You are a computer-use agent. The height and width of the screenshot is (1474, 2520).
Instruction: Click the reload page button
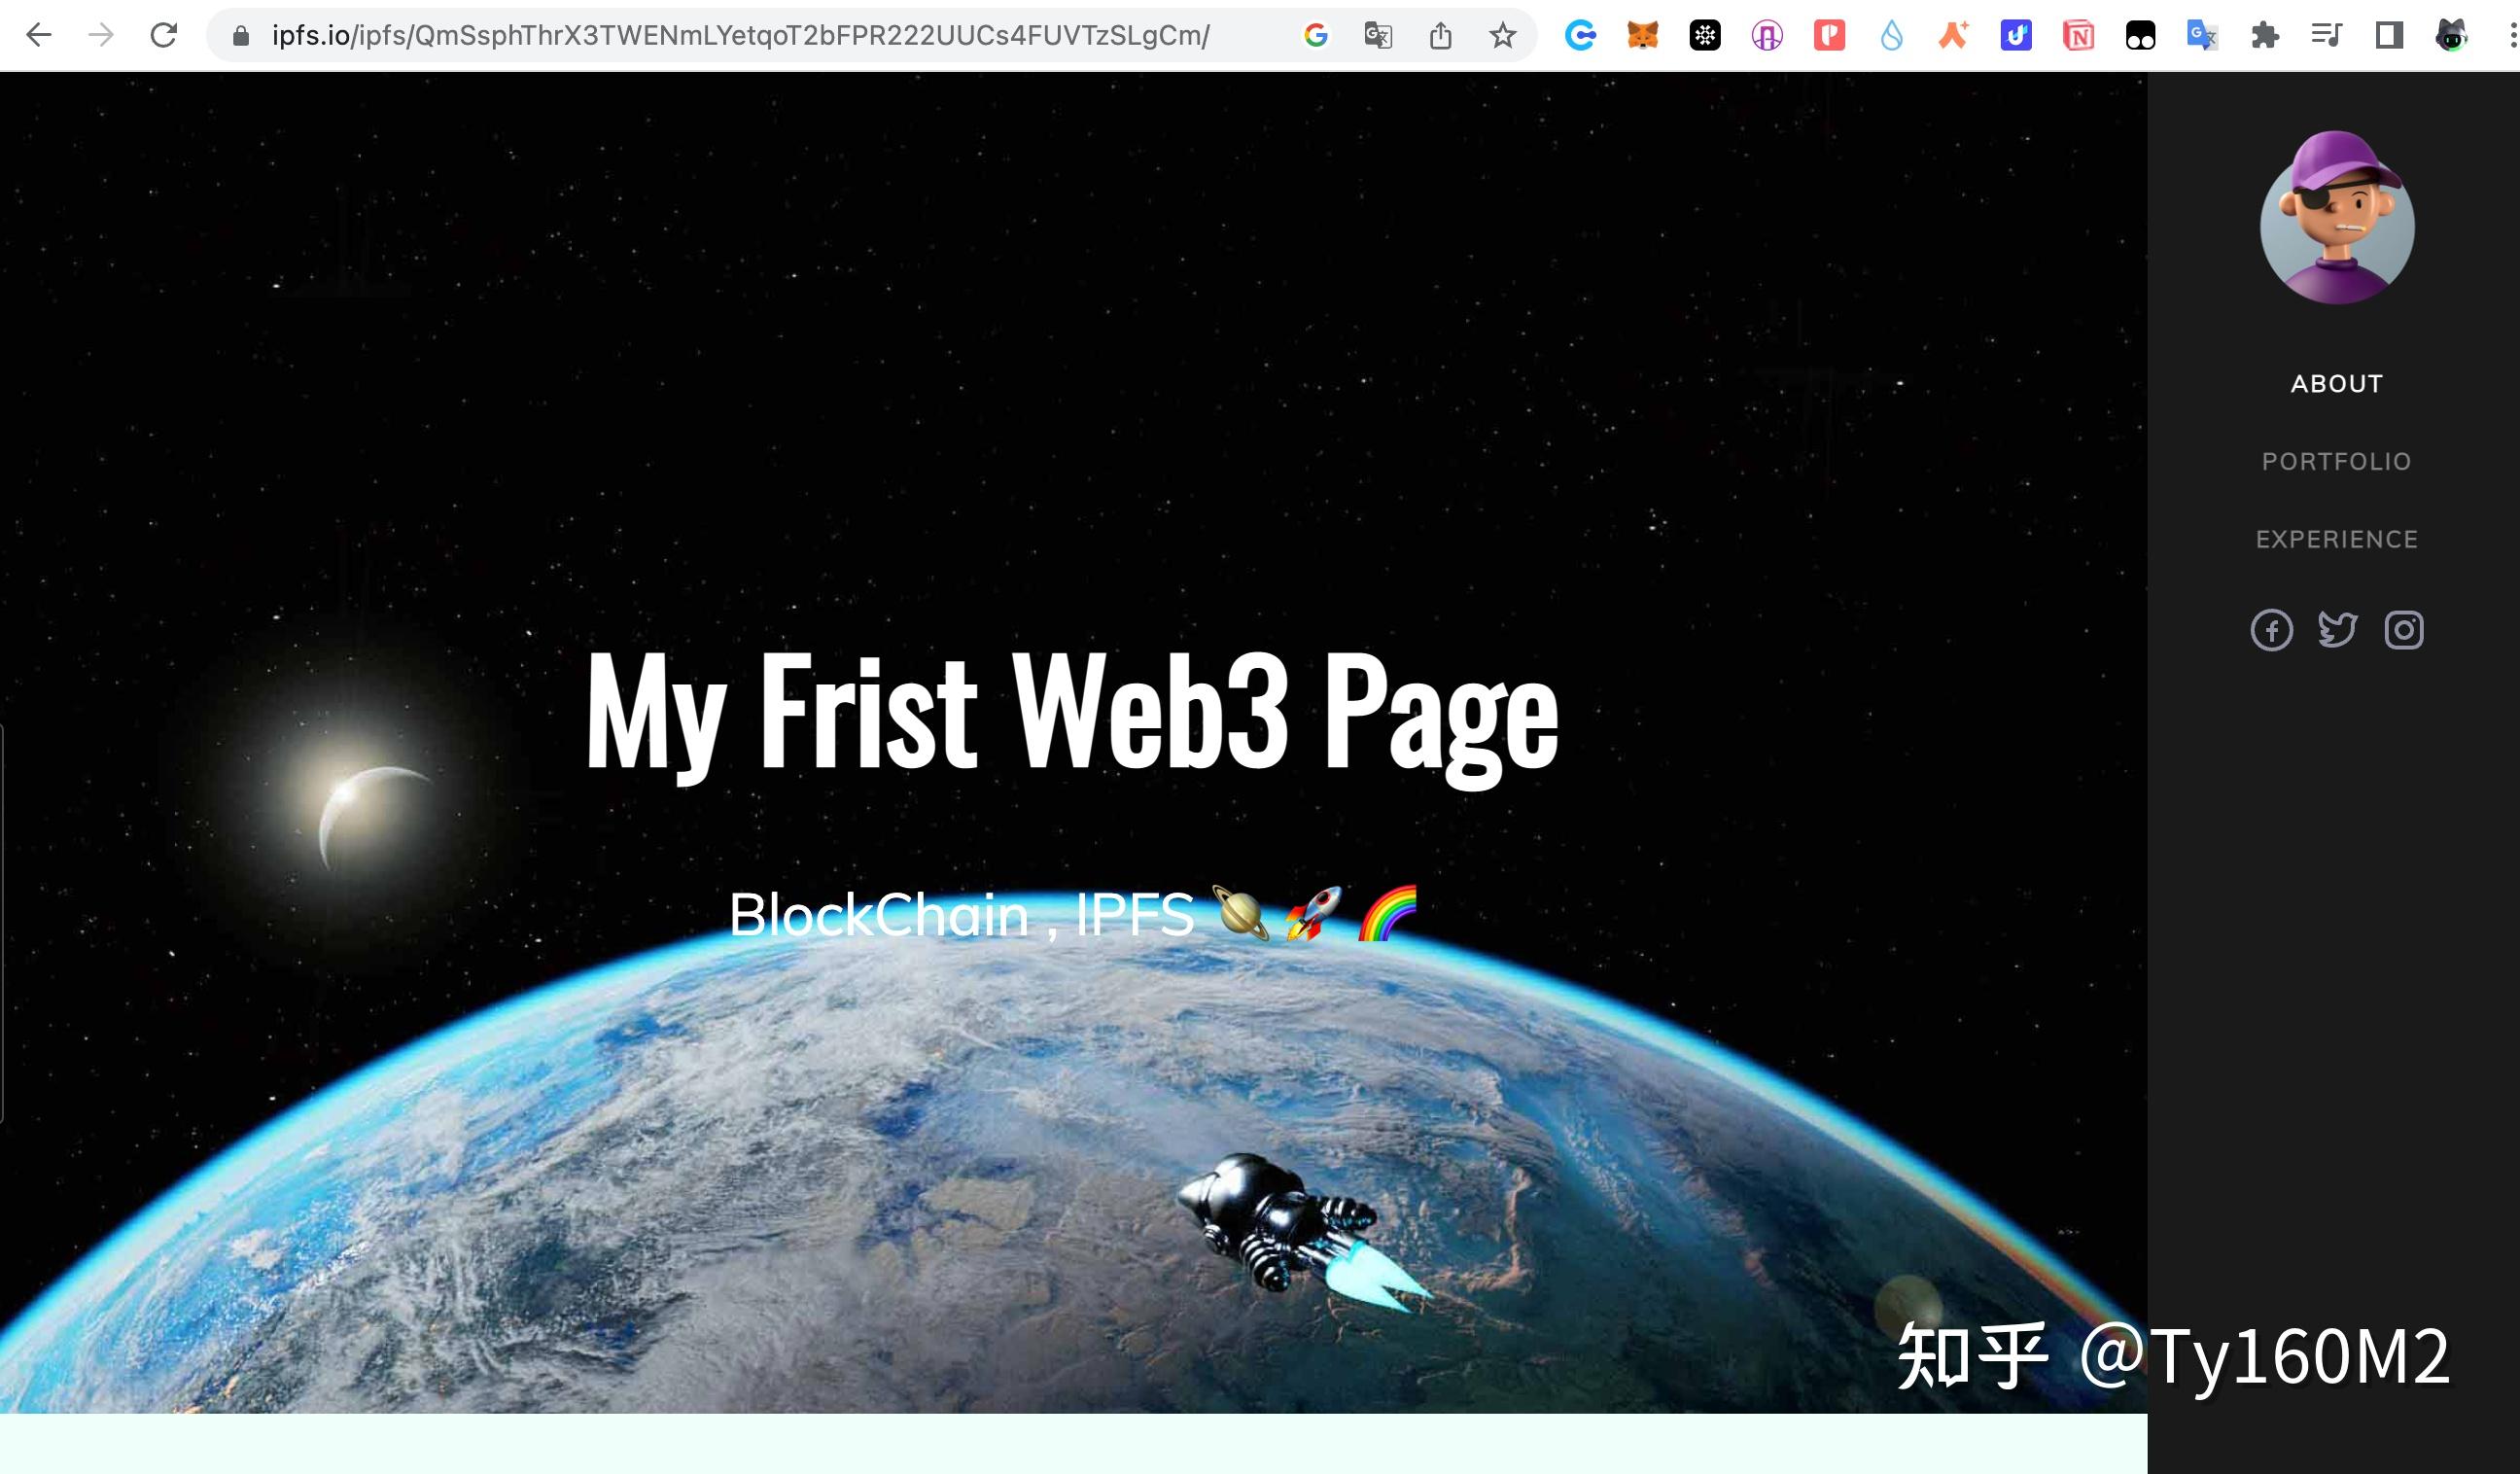point(165,35)
